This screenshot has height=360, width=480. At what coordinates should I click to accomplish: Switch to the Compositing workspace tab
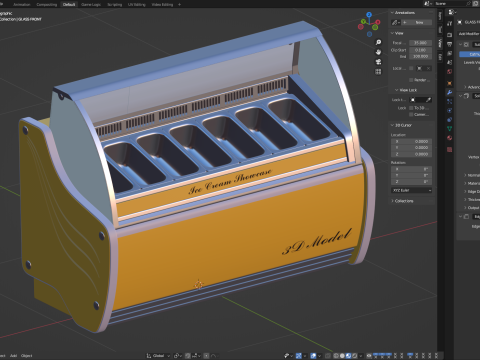pyautogui.click(x=46, y=4)
